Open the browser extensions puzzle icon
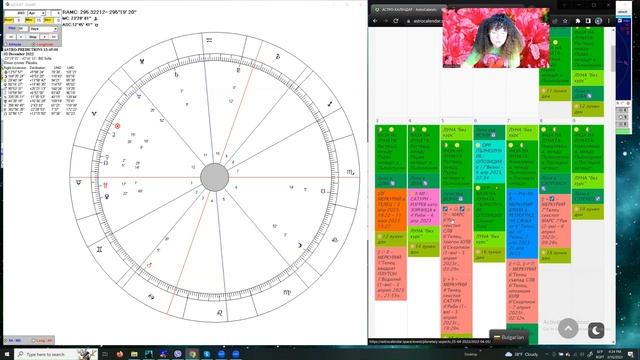The height and width of the screenshot is (360, 640). pyautogui.click(x=578, y=21)
